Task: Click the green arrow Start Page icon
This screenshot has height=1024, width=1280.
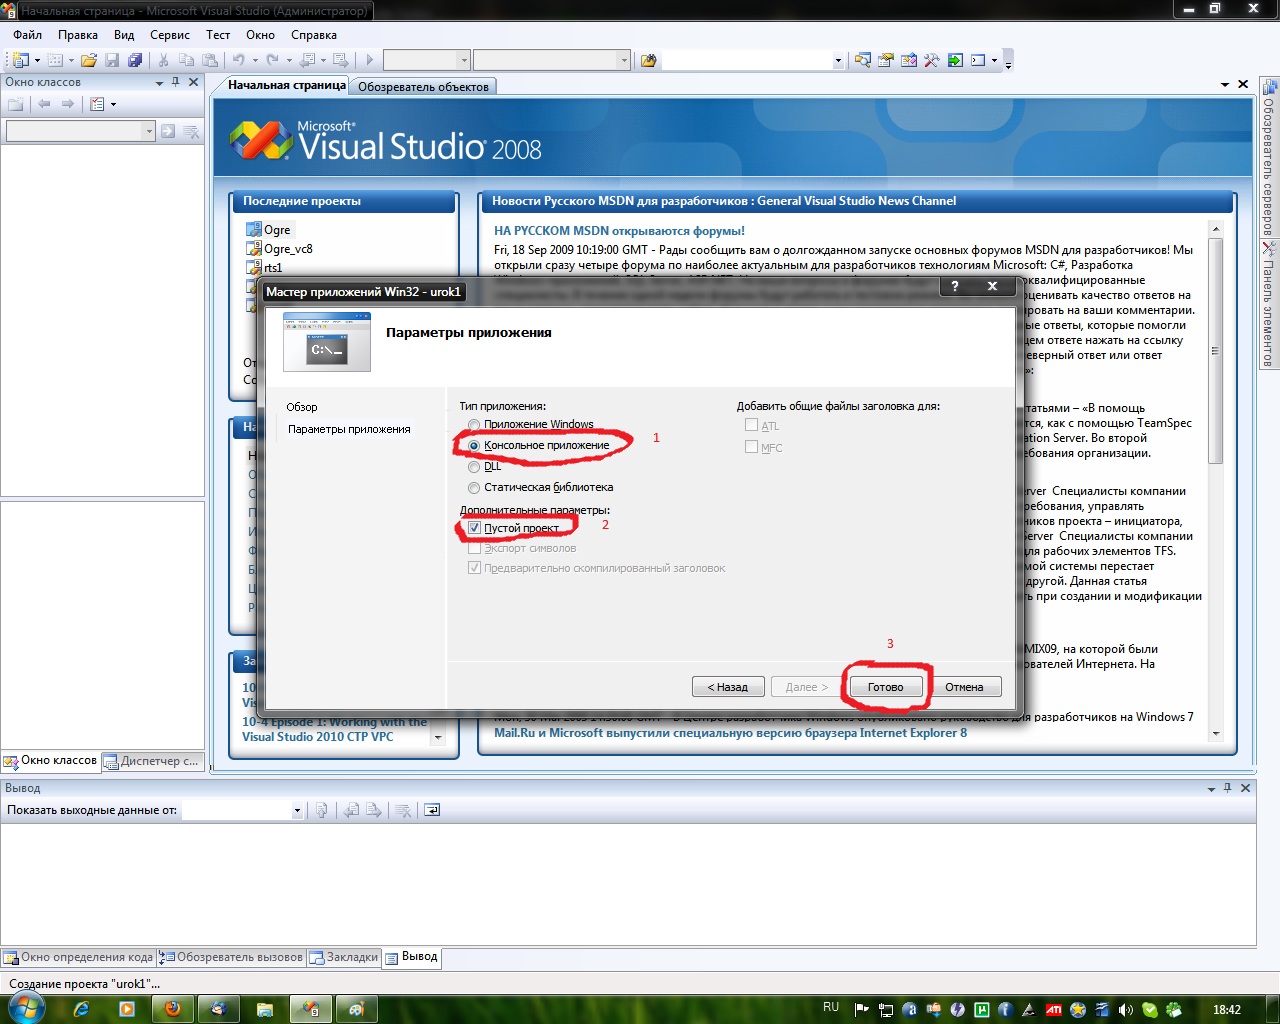Action: click(955, 60)
